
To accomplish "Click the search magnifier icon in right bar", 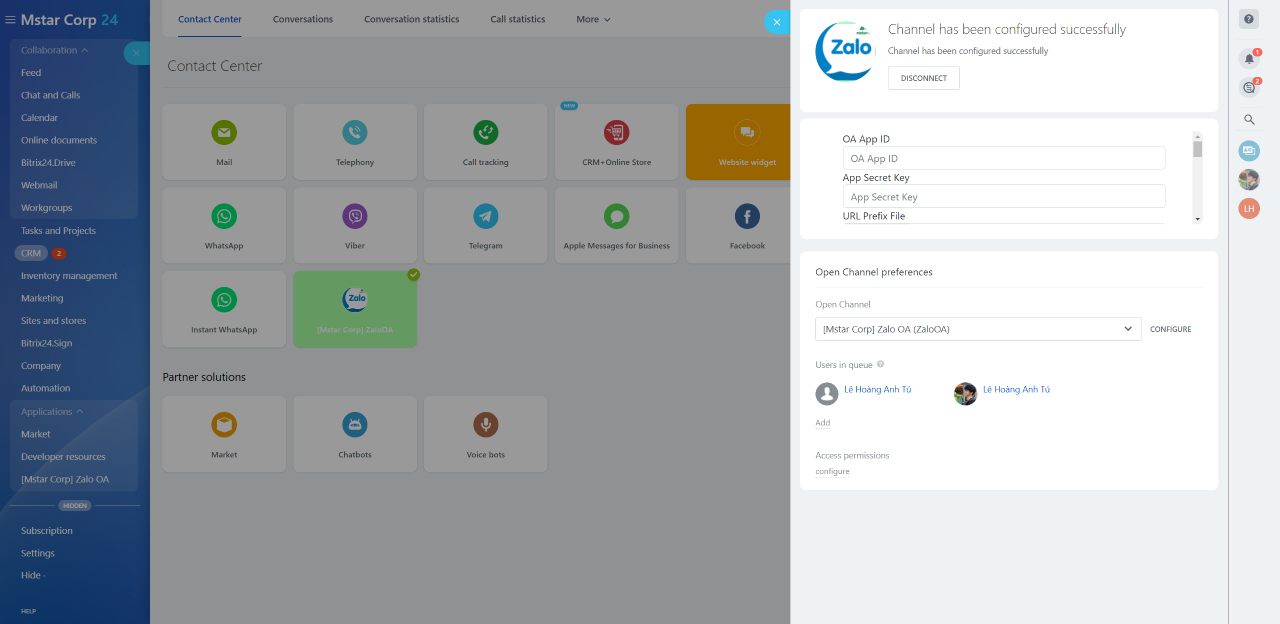I will [x=1248, y=120].
